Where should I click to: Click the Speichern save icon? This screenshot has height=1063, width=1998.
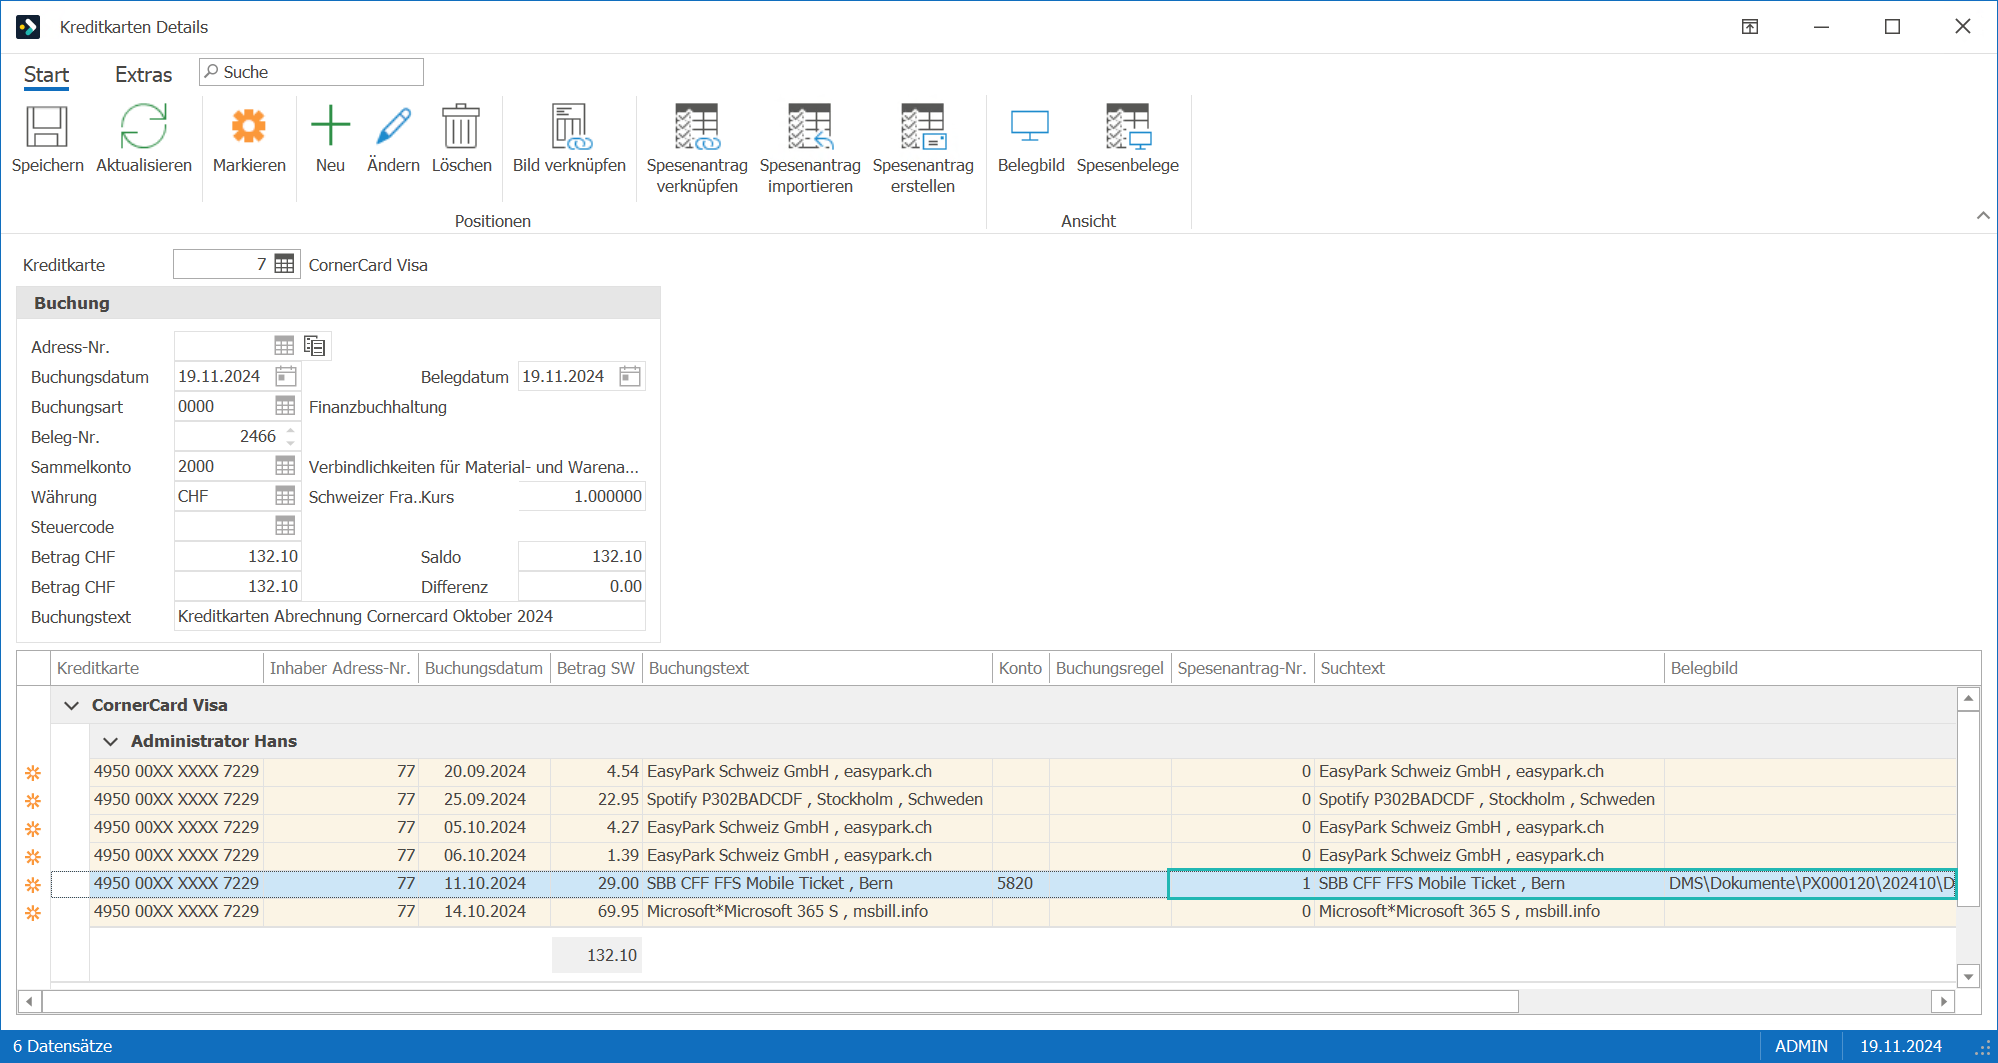click(x=47, y=128)
